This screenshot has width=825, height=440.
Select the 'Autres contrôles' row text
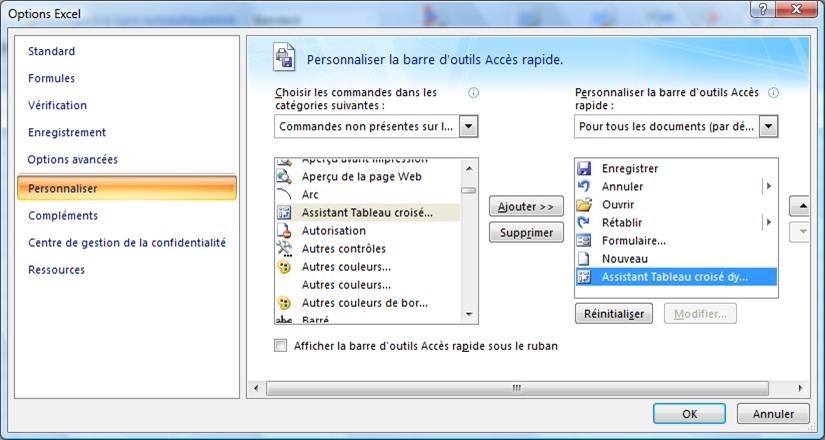[x=344, y=248]
